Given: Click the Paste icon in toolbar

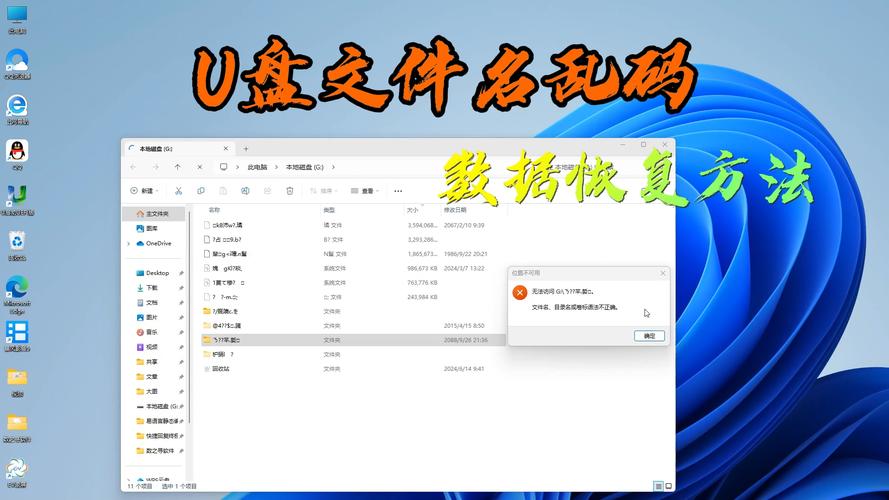Looking at the screenshot, I should (223, 191).
